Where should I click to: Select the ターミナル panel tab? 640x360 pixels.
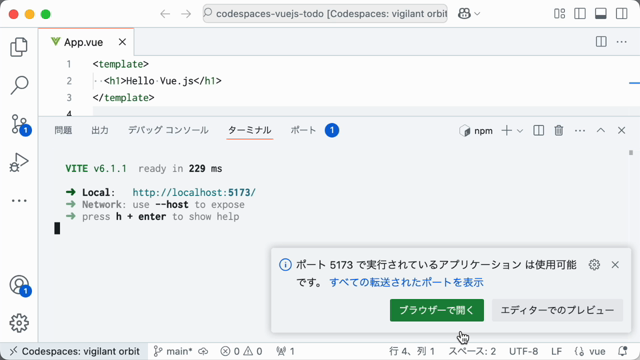[249, 130]
